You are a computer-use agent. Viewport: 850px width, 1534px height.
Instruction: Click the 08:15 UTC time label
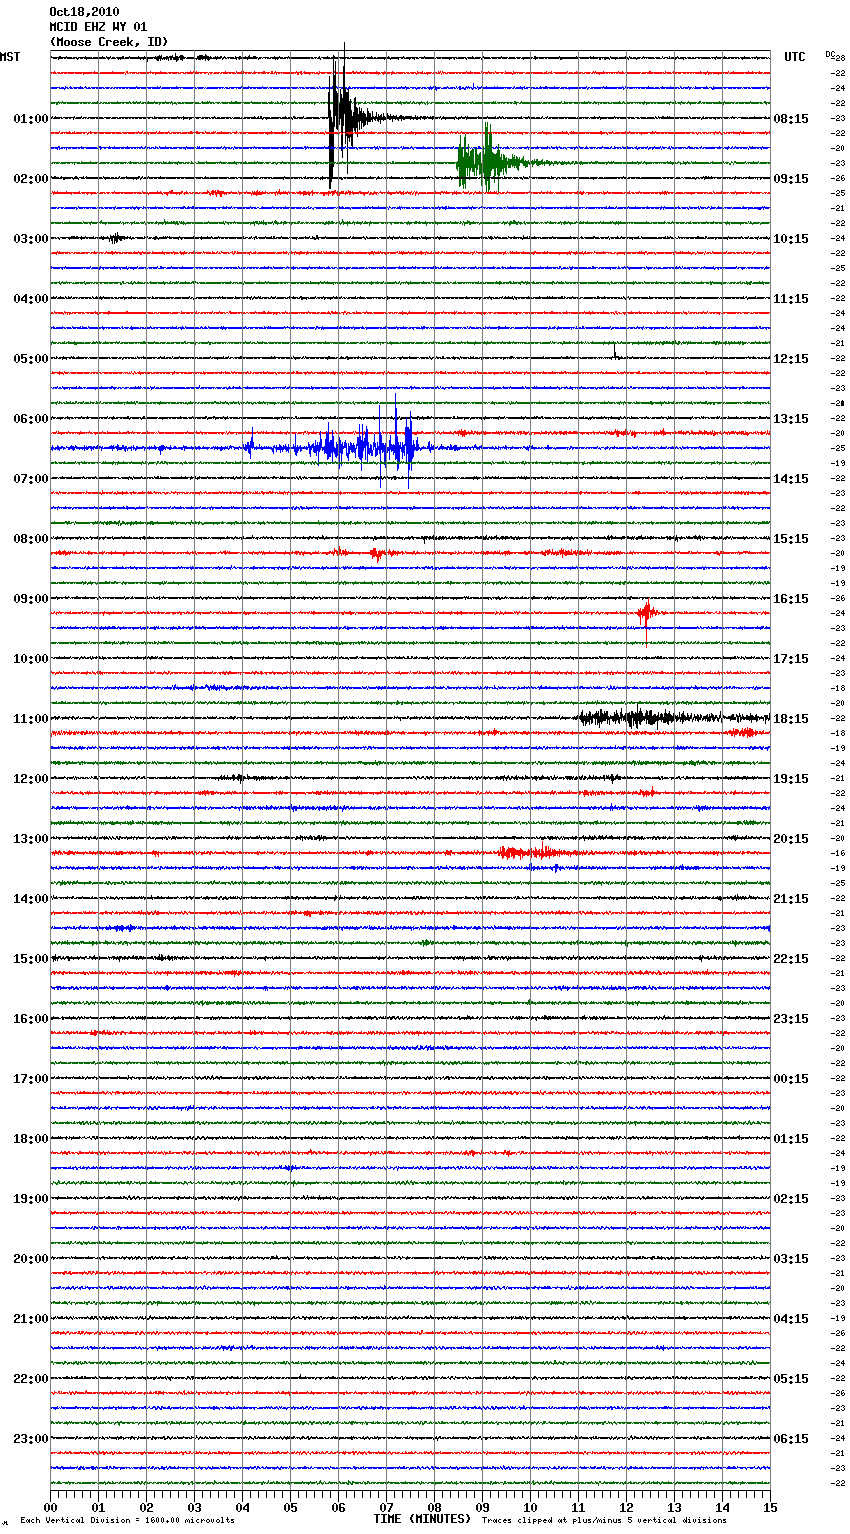click(791, 119)
